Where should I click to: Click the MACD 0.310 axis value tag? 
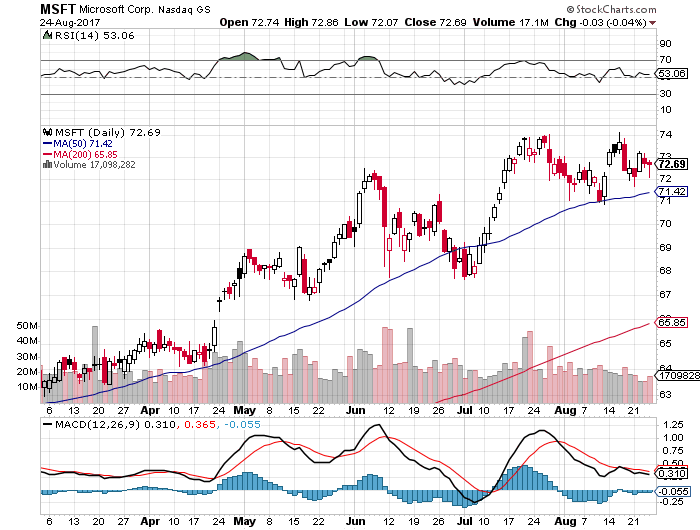[672, 473]
